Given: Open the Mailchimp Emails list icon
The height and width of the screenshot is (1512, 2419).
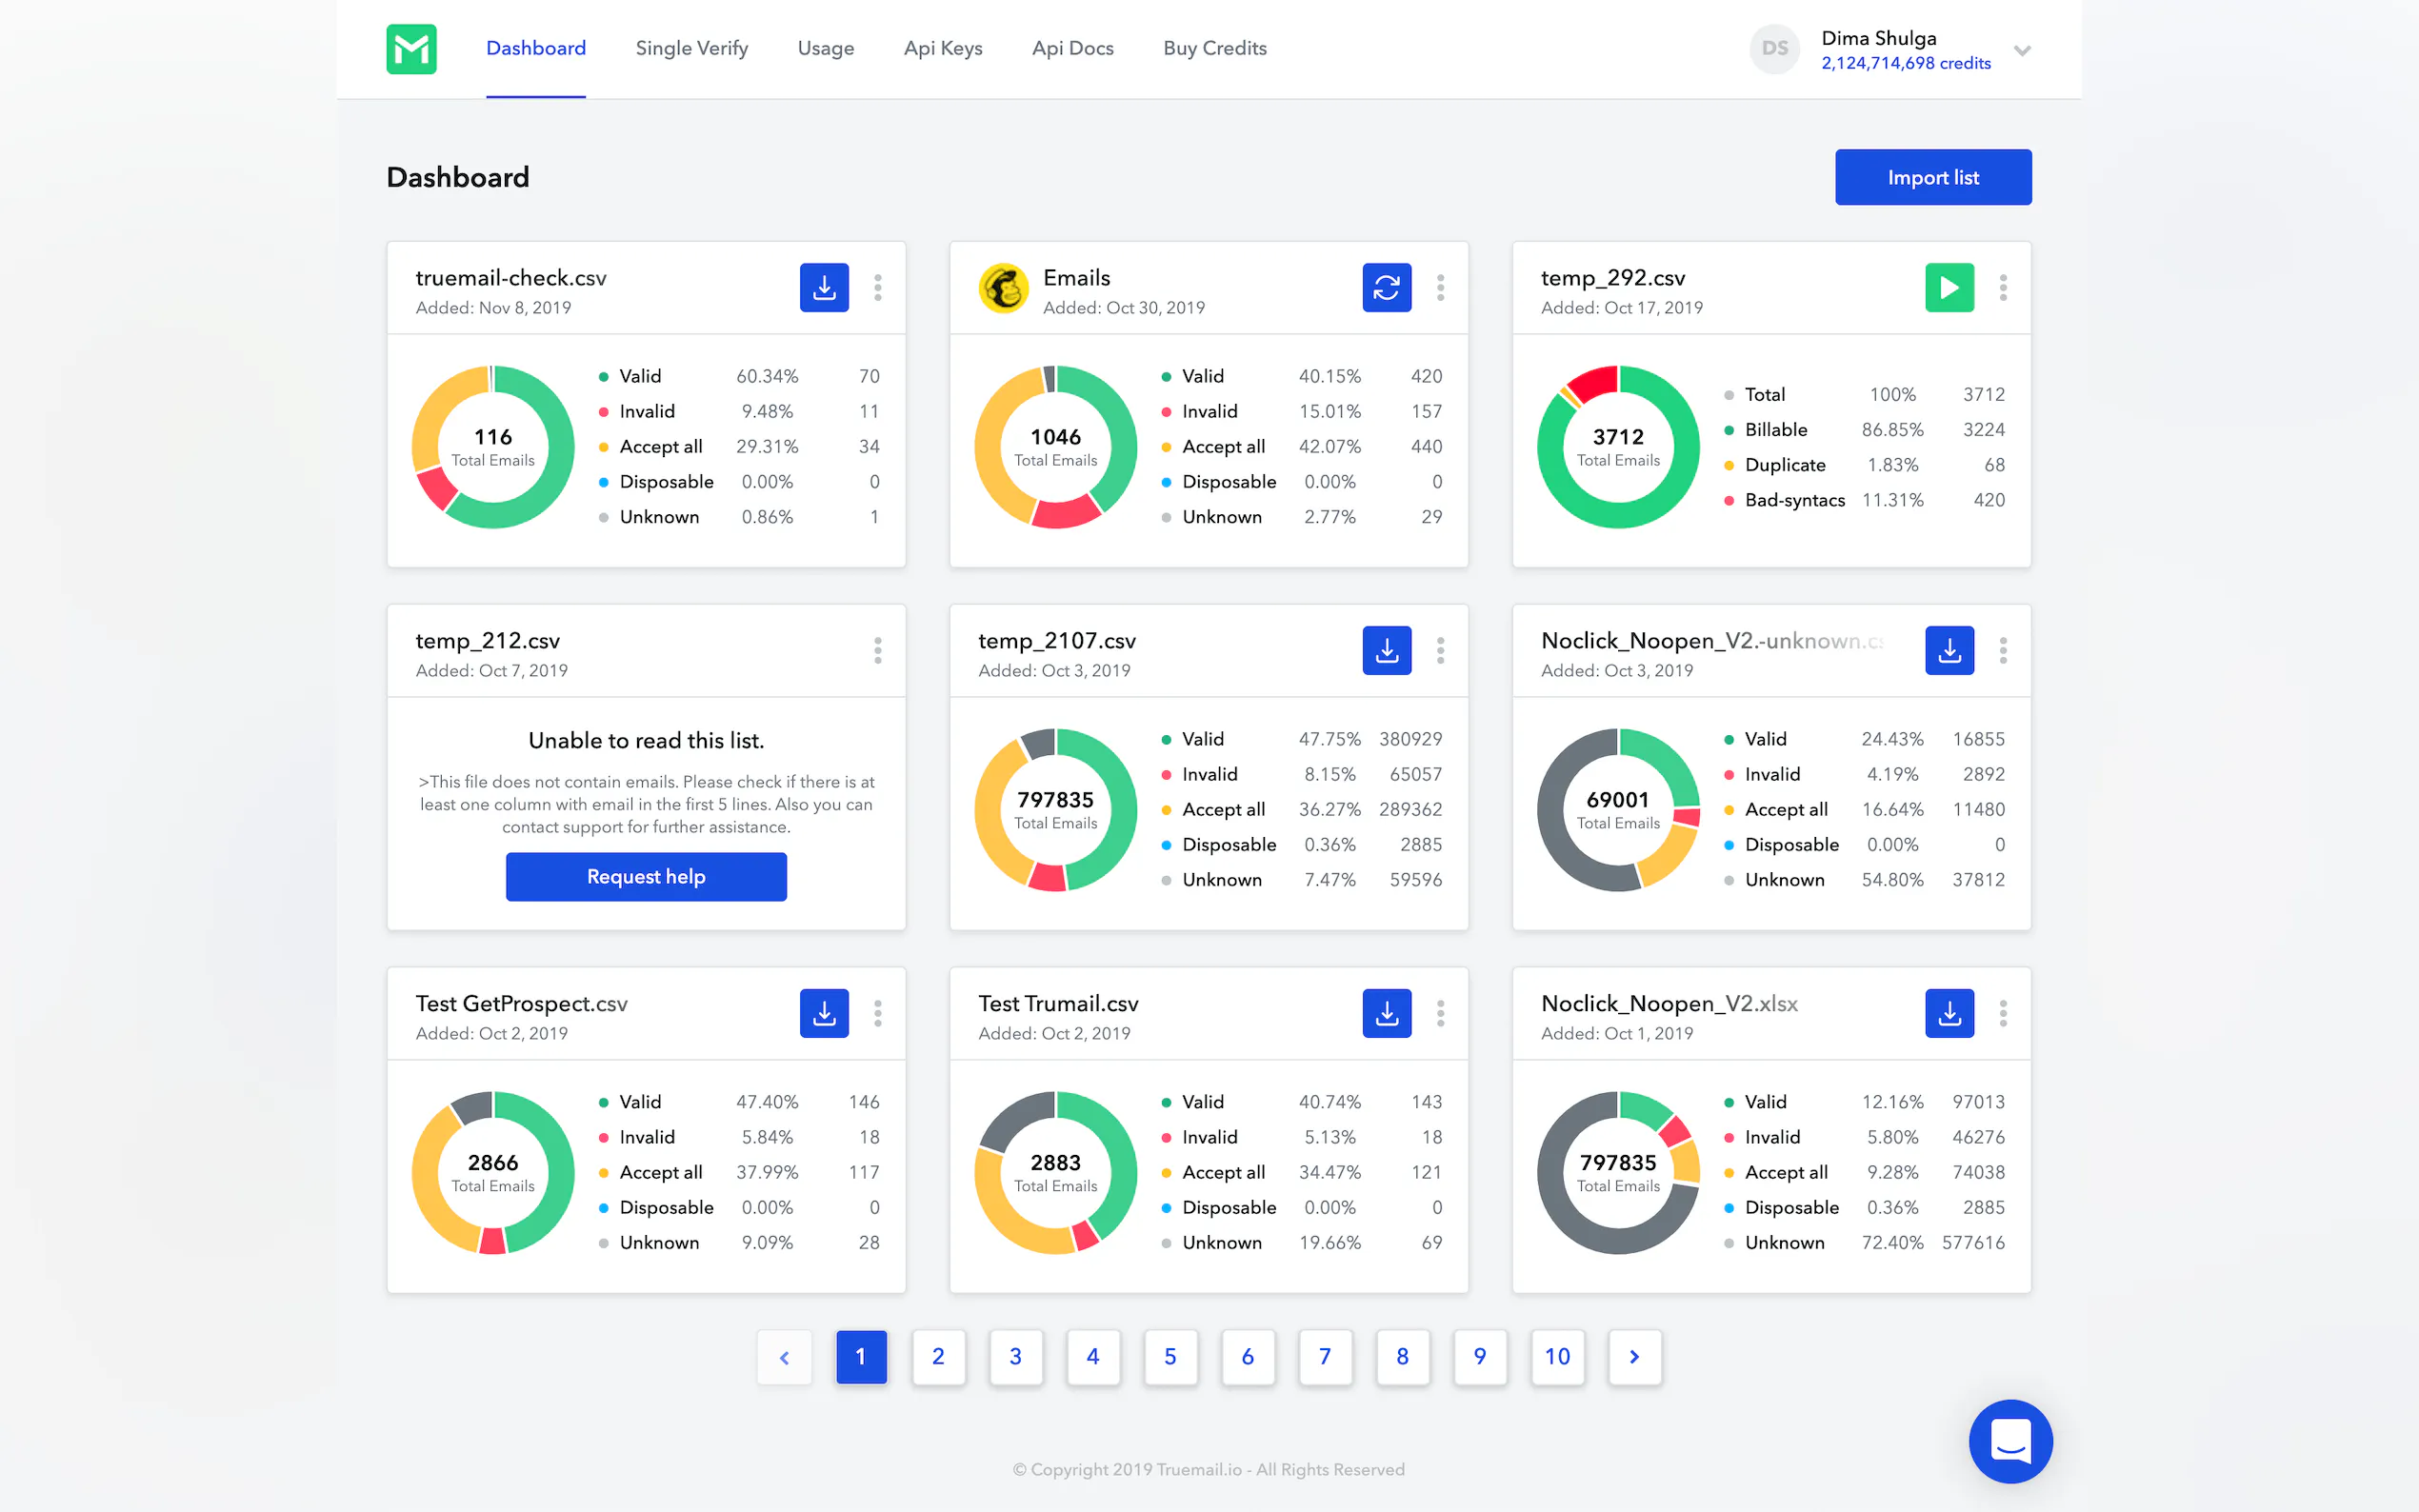Looking at the screenshot, I should 1003,289.
